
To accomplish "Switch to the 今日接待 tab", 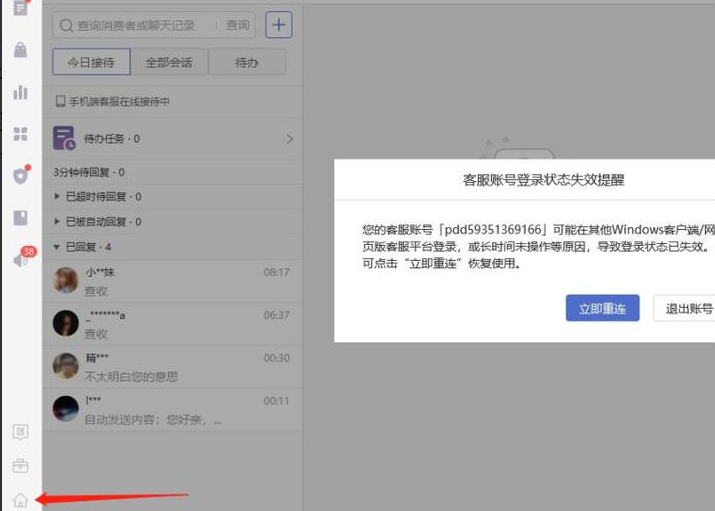I will (92, 62).
